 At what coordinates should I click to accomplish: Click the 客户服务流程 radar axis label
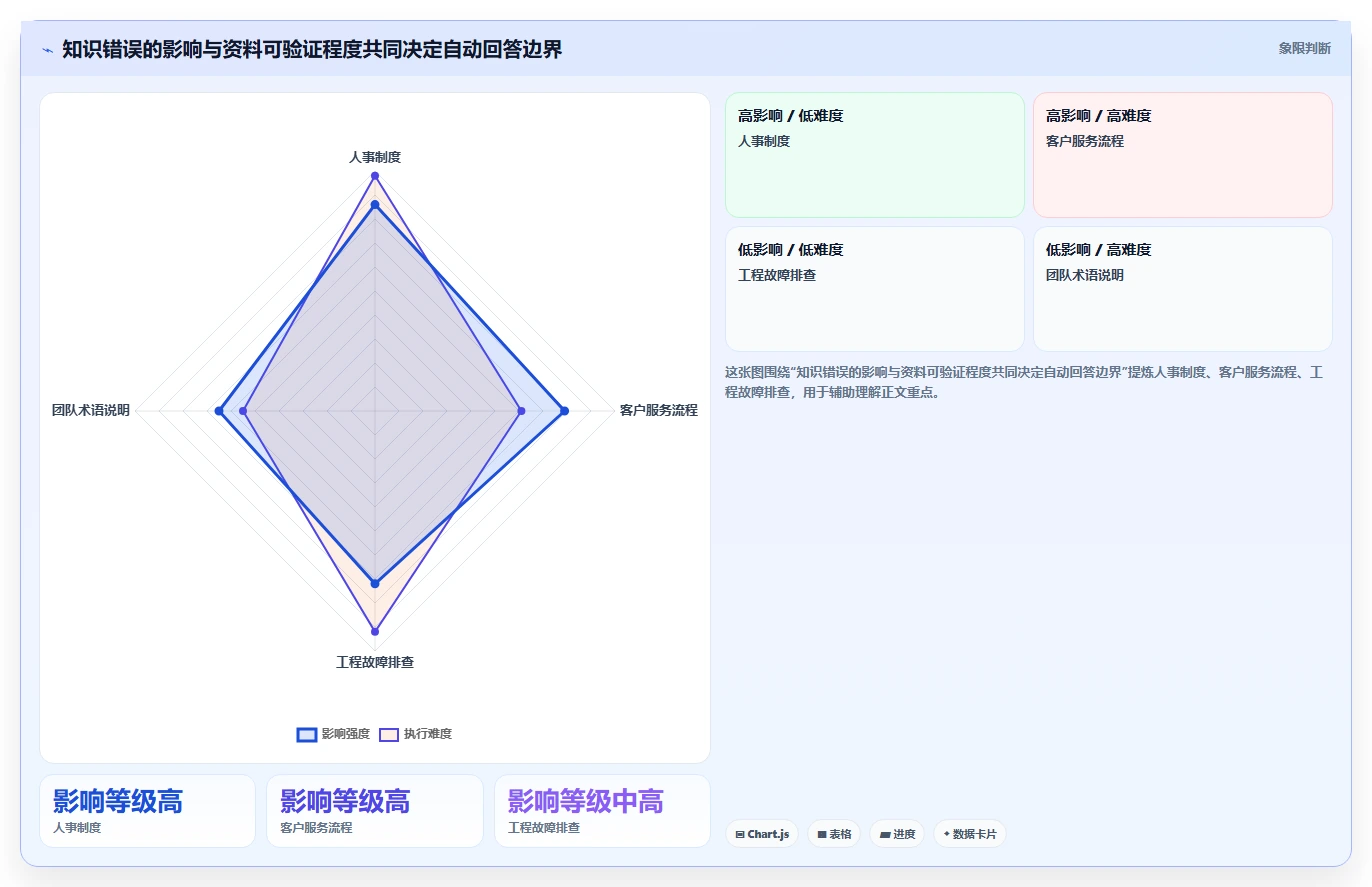pos(658,410)
